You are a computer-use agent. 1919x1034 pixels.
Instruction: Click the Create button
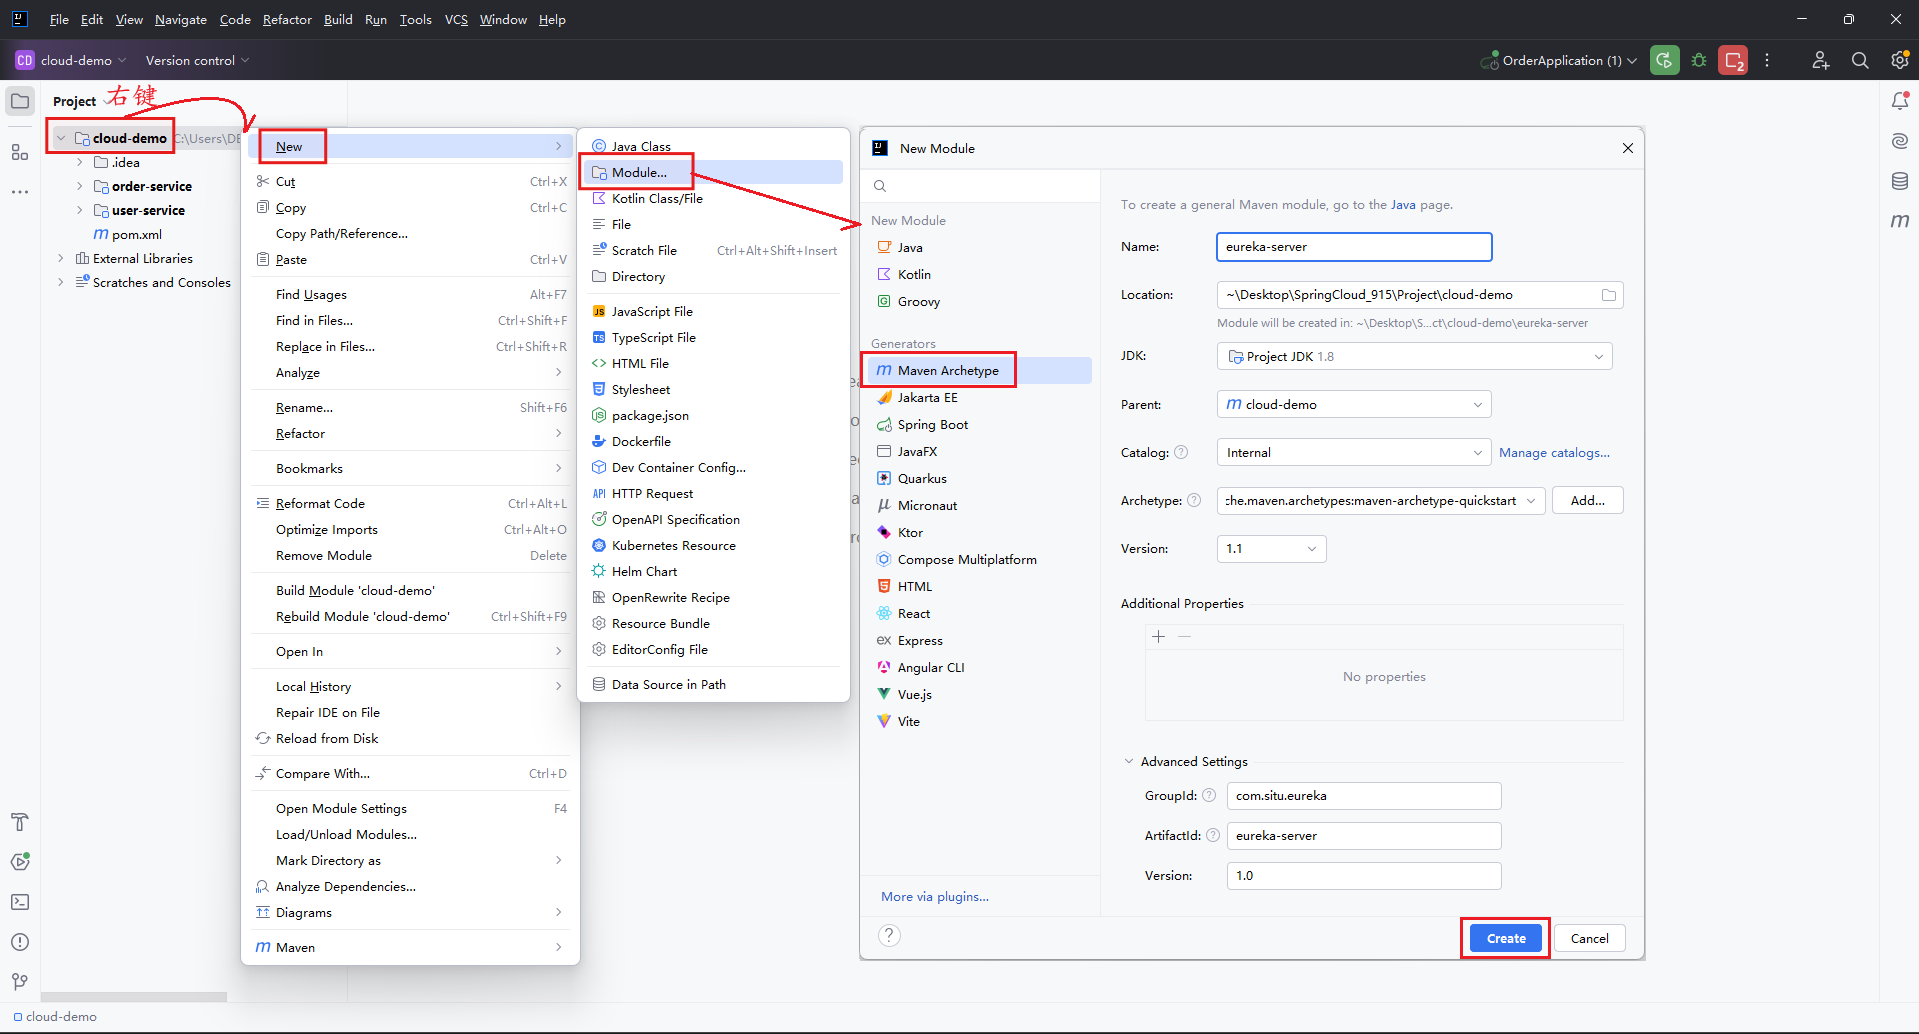(1506, 938)
